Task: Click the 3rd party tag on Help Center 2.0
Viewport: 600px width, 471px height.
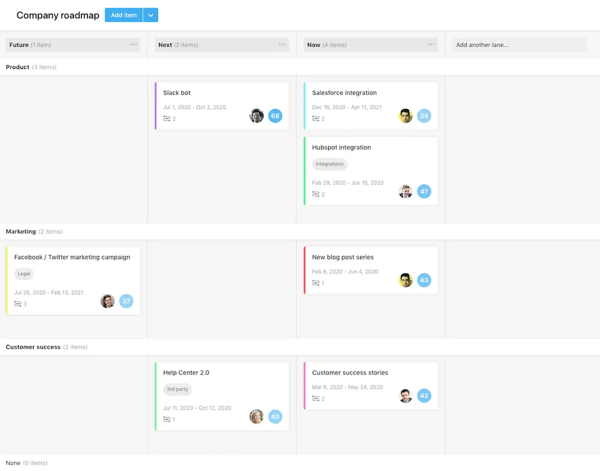Action: coord(178,390)
